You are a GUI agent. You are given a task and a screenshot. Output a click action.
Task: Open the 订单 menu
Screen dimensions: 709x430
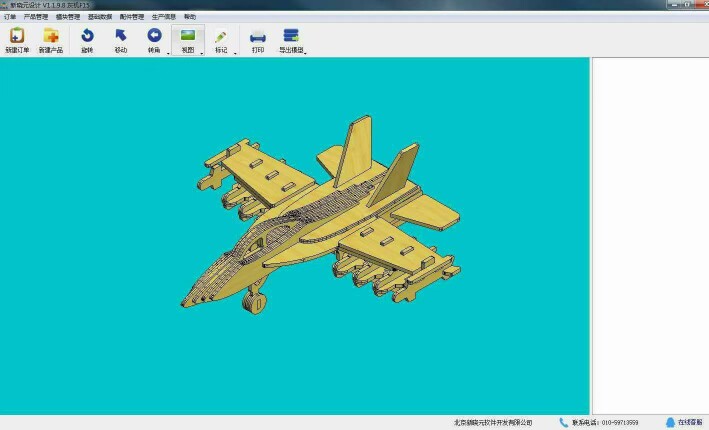(10, 17)
